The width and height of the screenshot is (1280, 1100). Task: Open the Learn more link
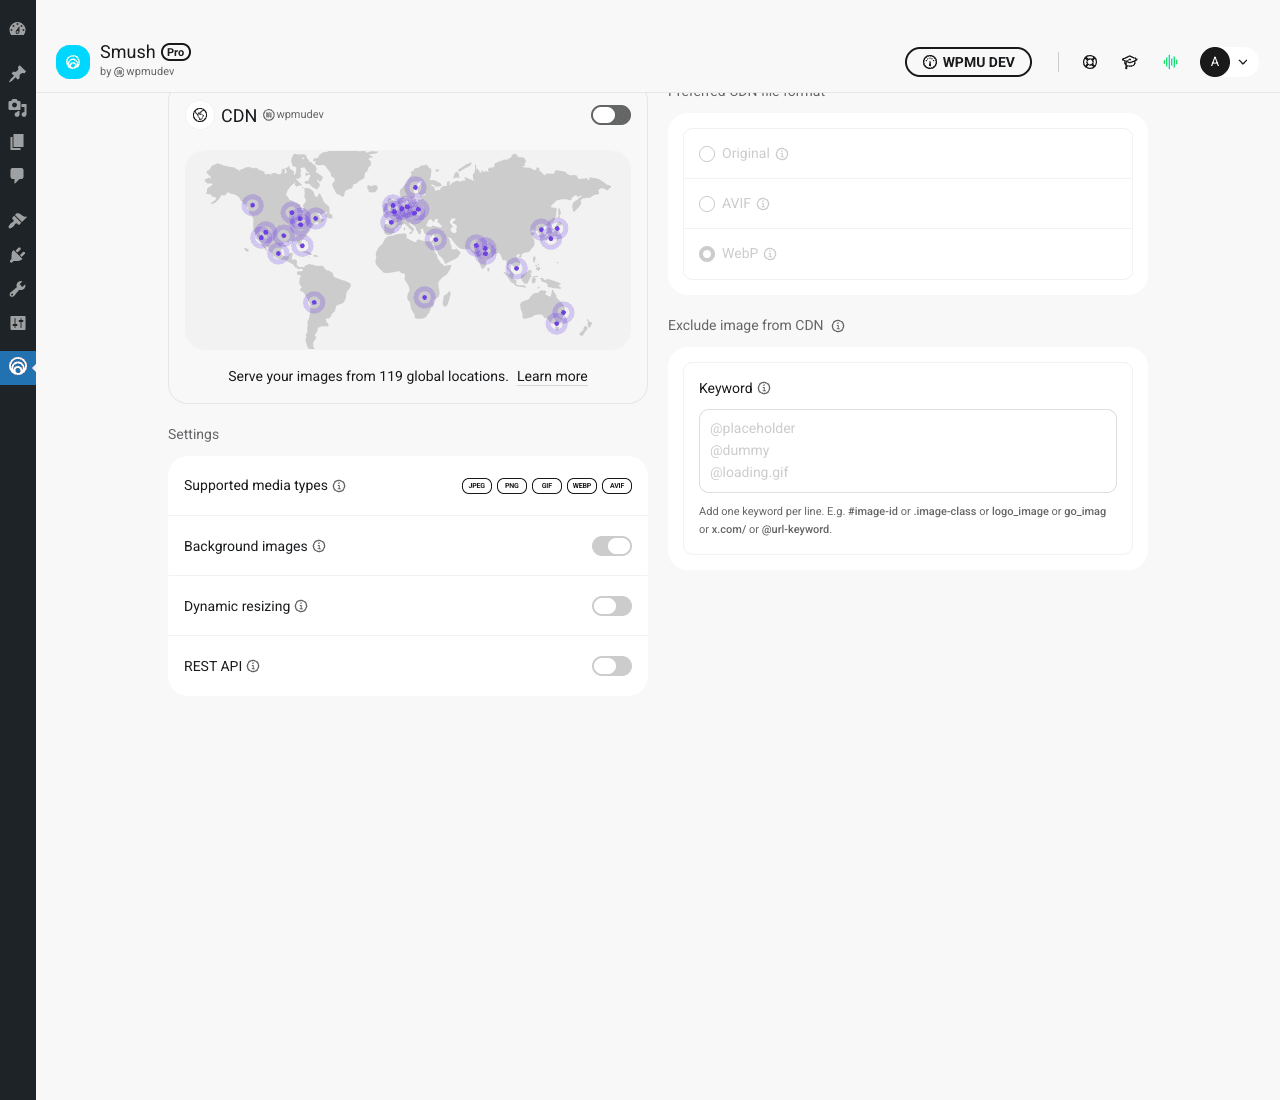(552, 377)
